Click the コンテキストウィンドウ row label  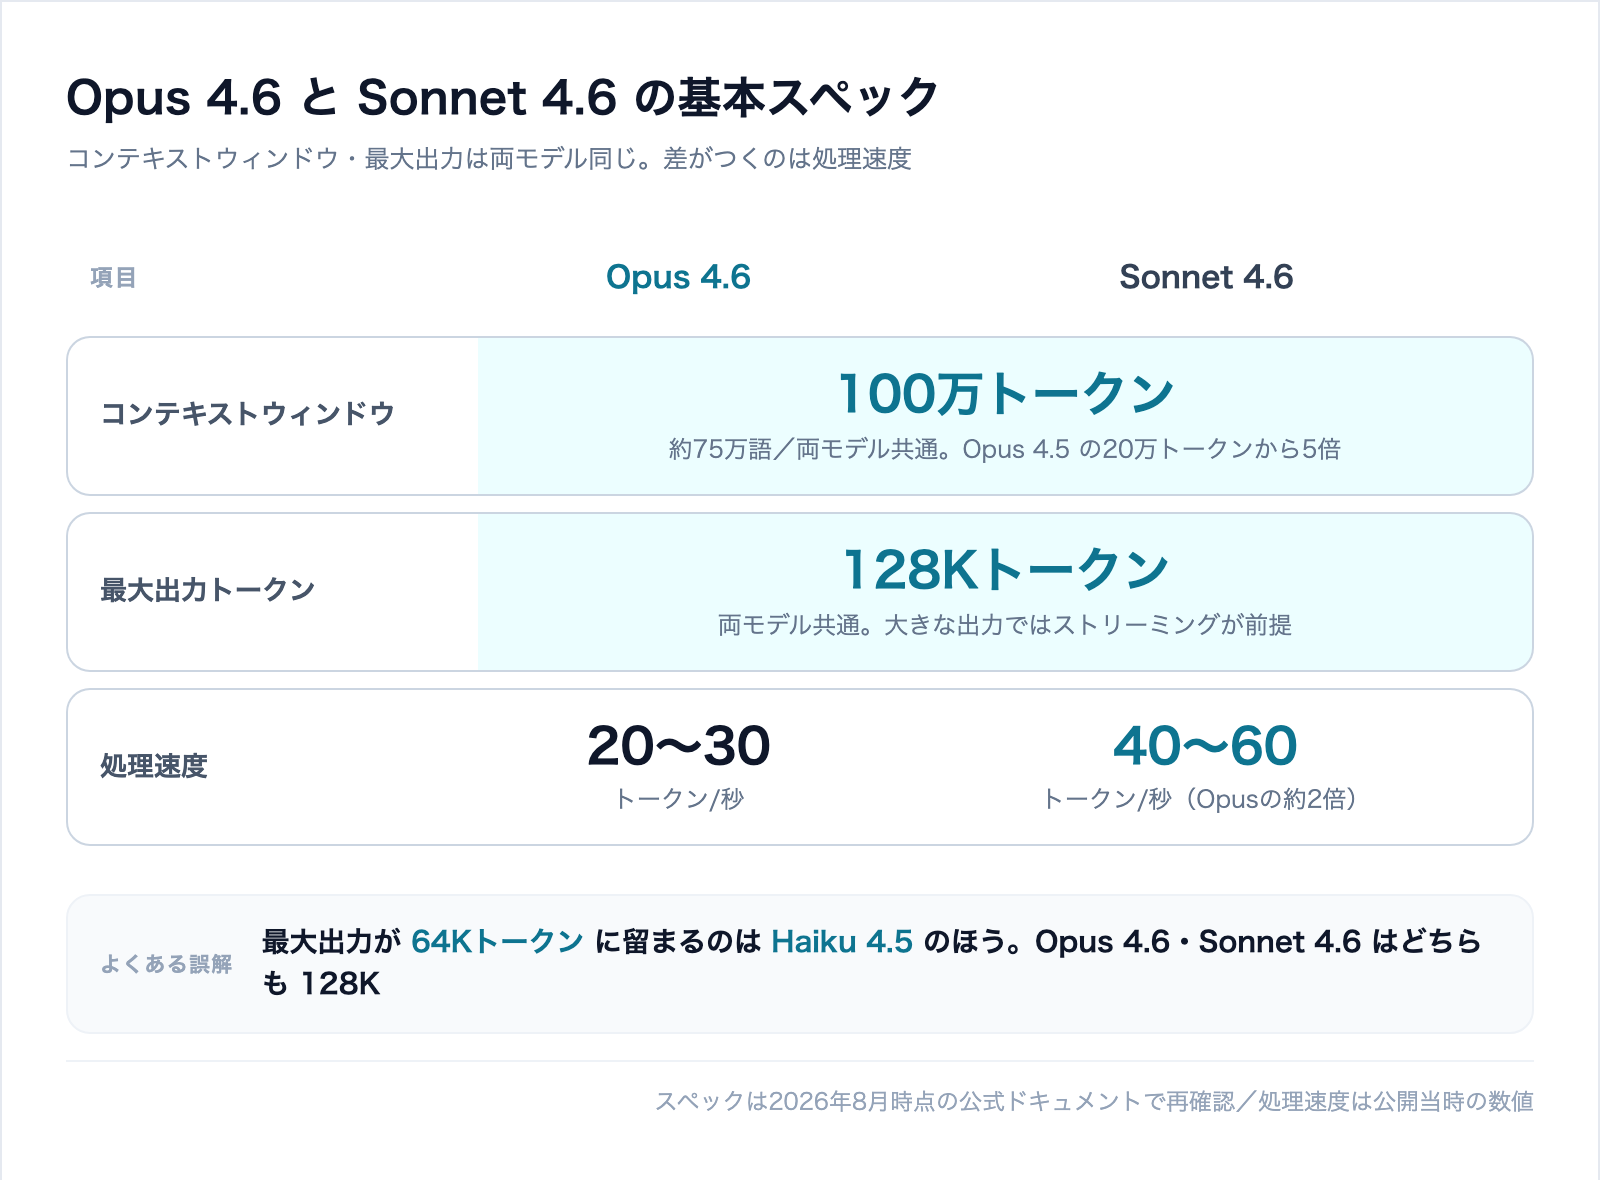click(248, 414)
